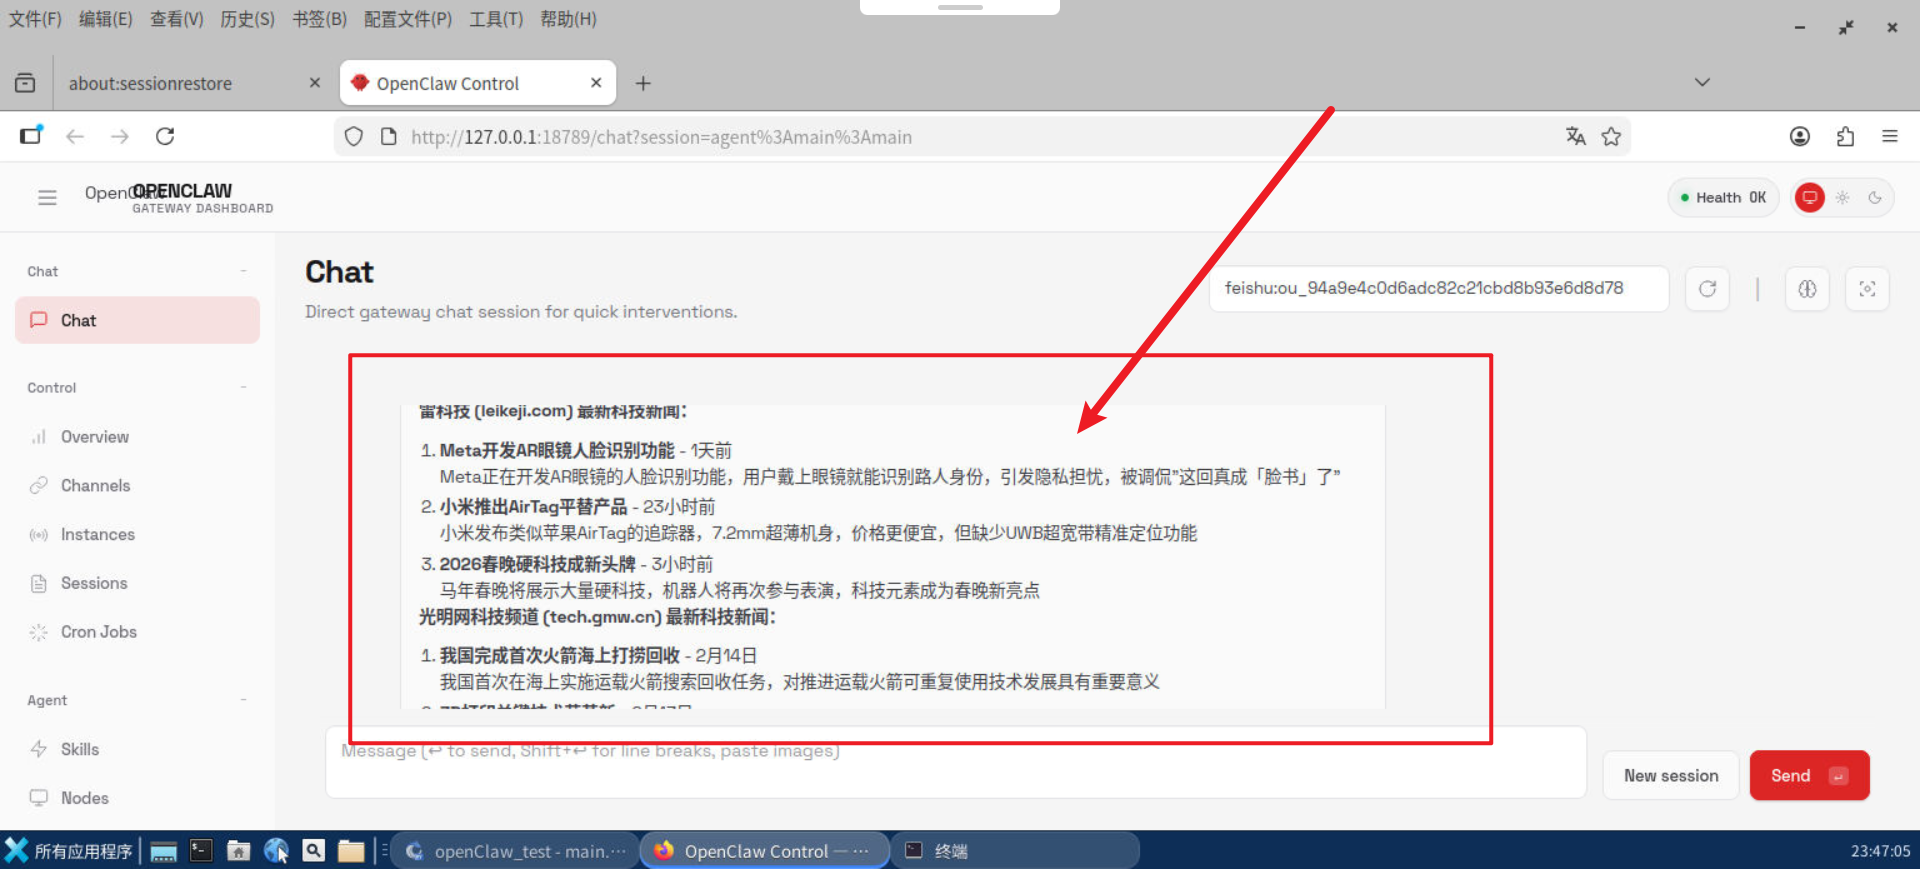Click the translate page icon
Image resolution: width=1920 pixels, height=869 pixels.
click(1576, 136)
